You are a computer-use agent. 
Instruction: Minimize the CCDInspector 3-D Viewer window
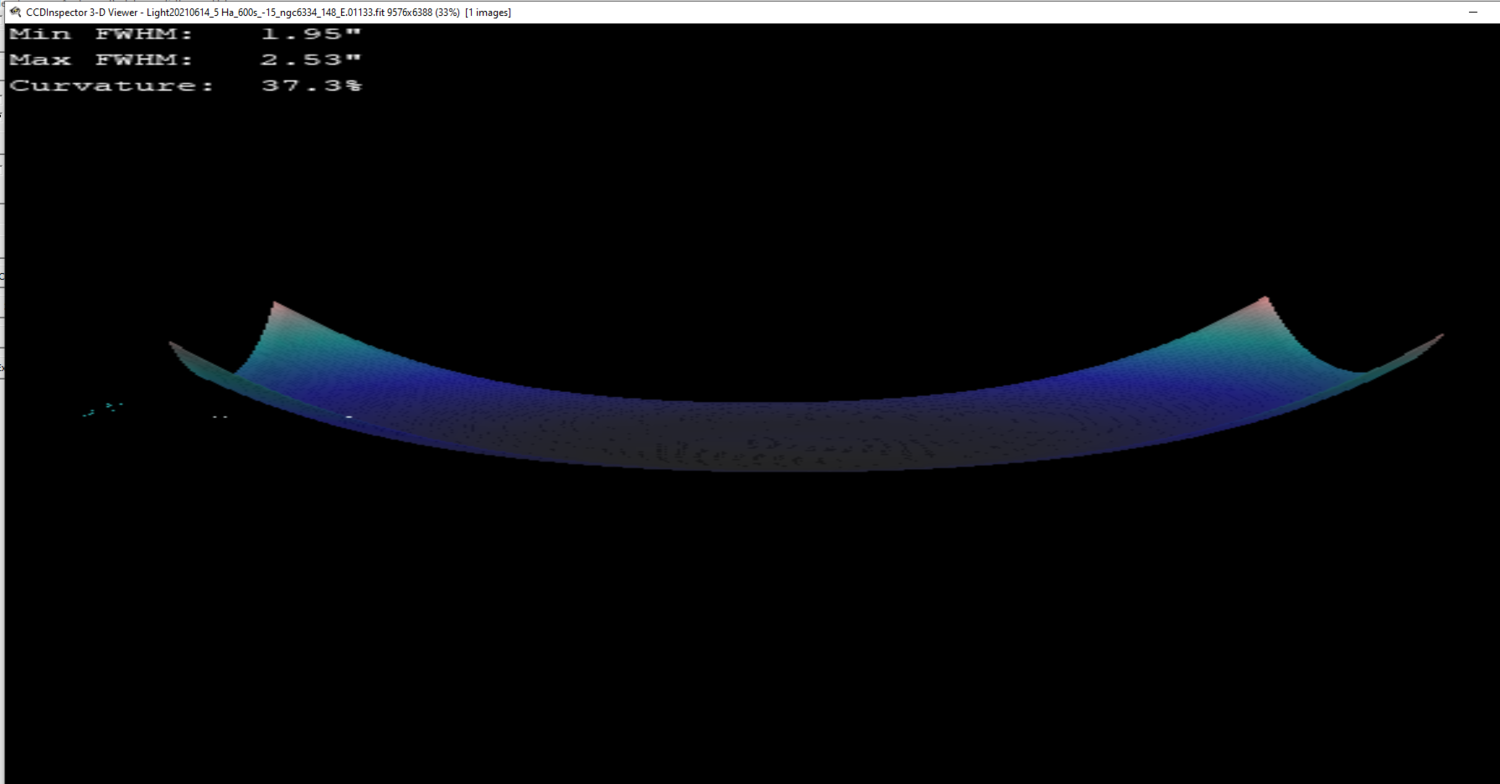point(1474,12)
